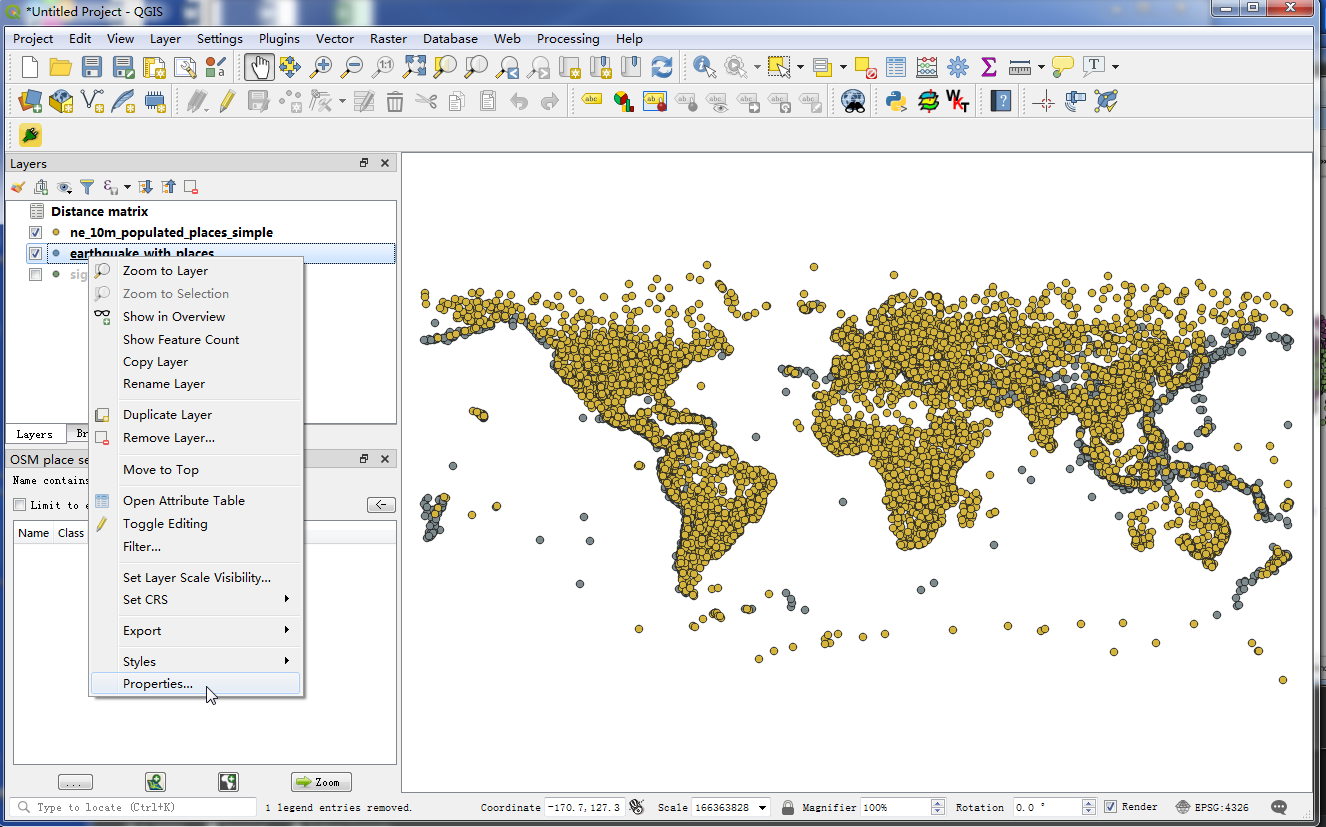The height and width of the screenshot is (827, 1326).
Task: Click the green plugin icon in third toolbar row
Action: click(30, 135)
